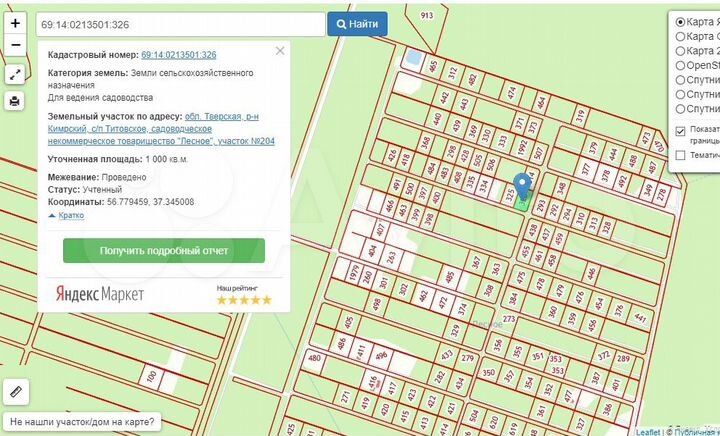Select the third Спутник radio option
The height and width of the screenshot is (436, 720).
pos(681,109)
